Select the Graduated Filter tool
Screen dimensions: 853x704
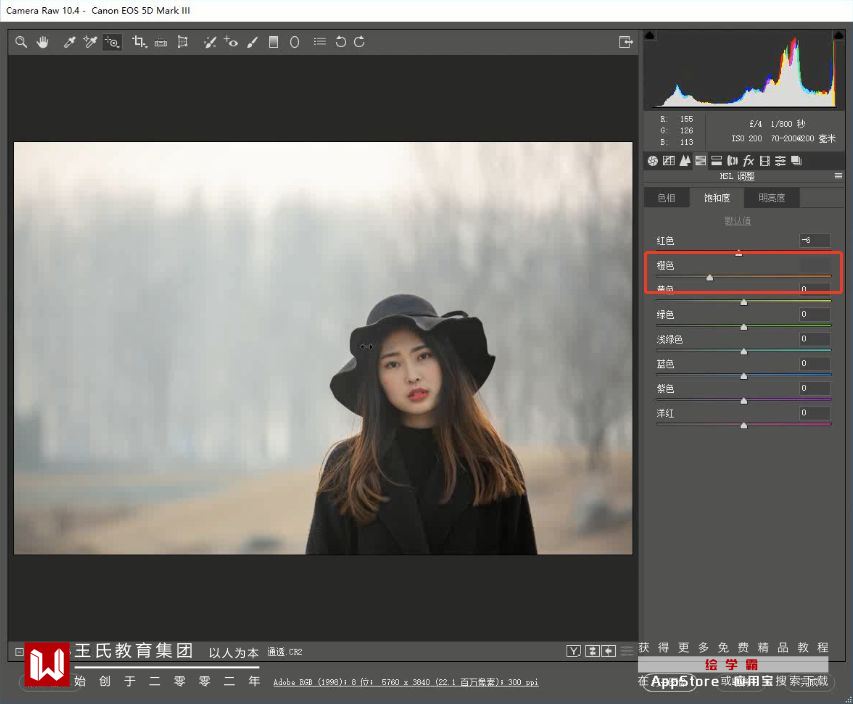pyautogui.click(x=274, y=42)
